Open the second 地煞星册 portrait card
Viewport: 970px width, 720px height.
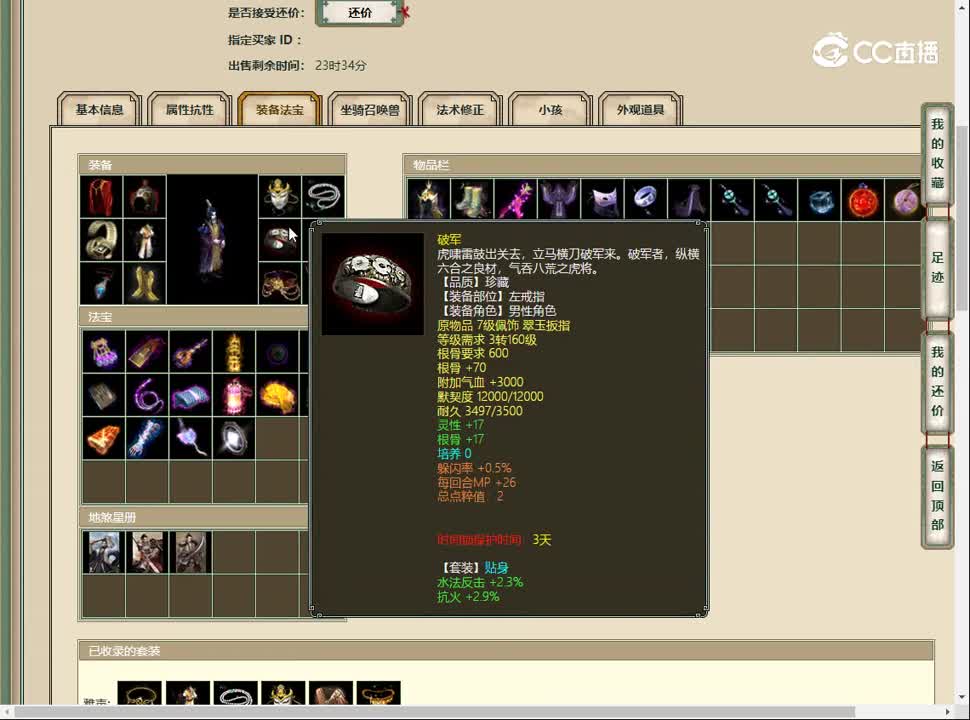coord(147,552)
